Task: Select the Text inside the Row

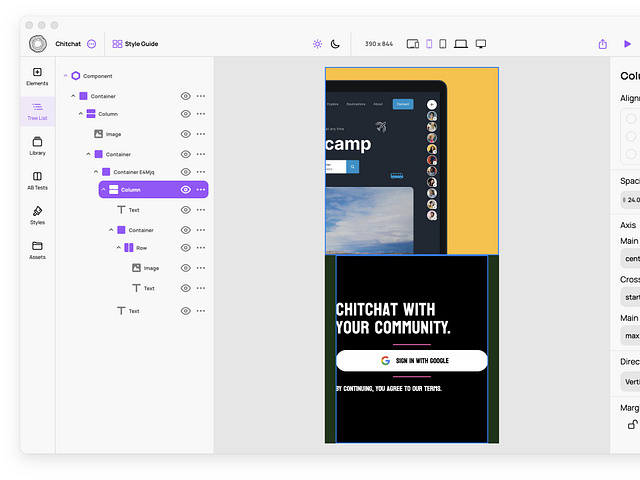Action: pos(143,288)
